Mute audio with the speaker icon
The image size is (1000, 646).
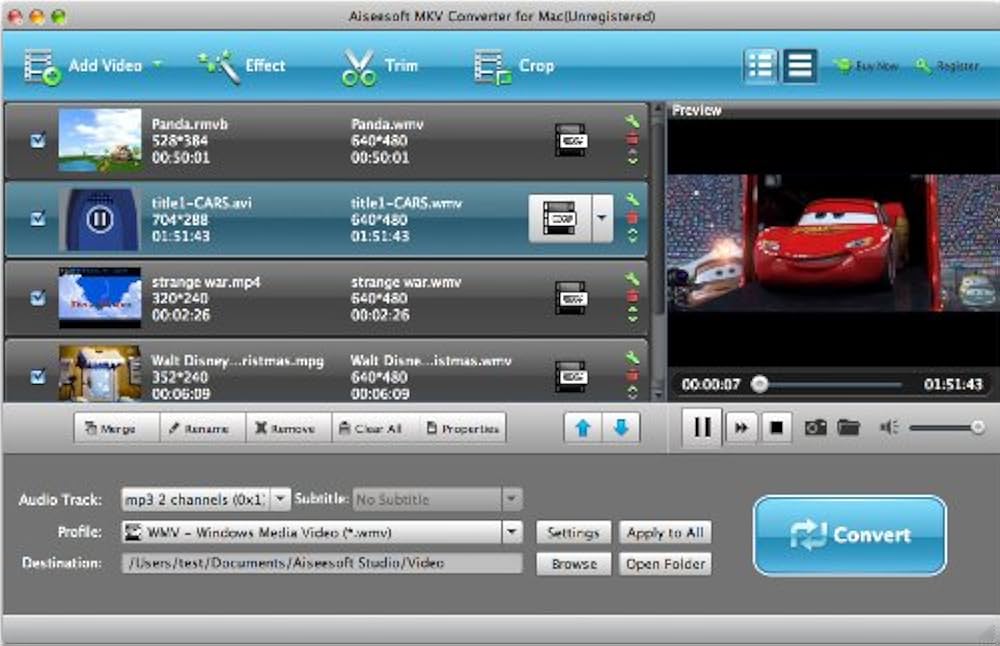[889, 427]
